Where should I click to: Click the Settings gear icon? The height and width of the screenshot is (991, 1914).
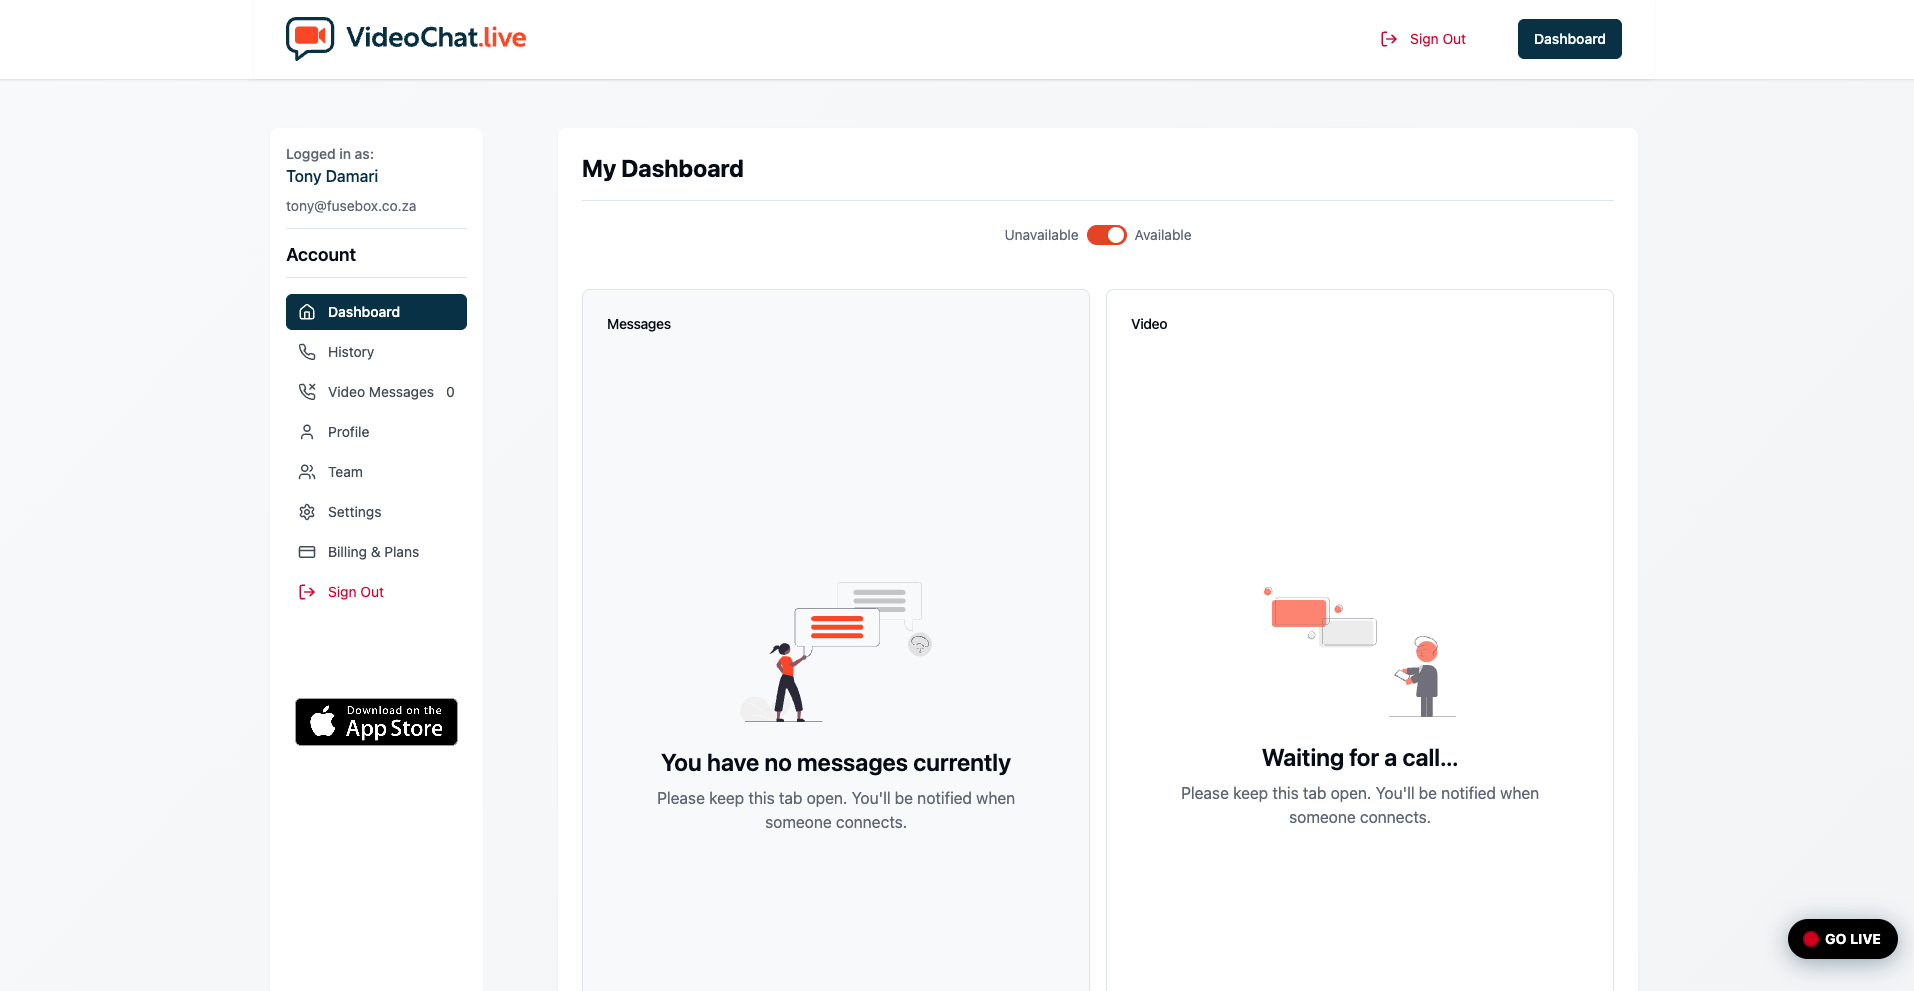[307, 512]
